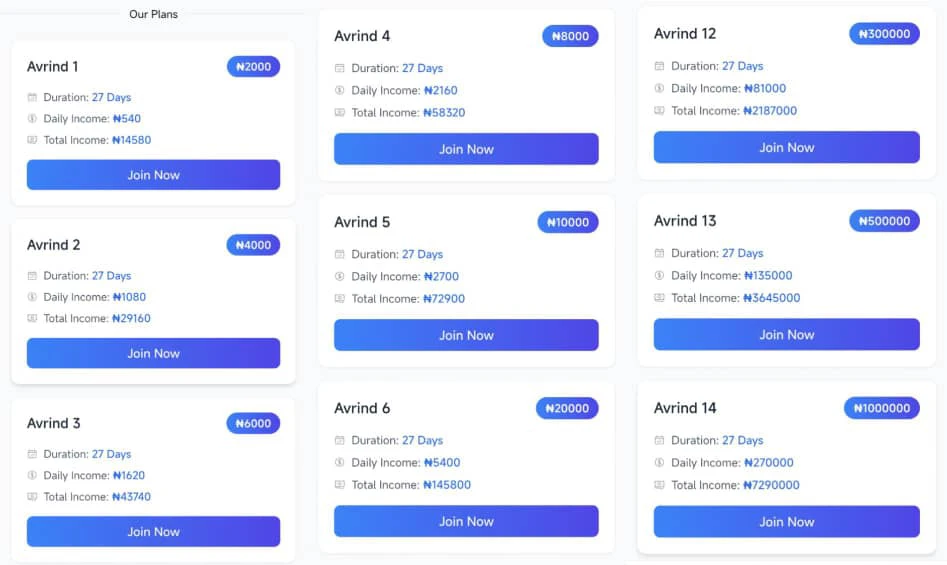Click the ₦20000 badge on Avrind 6
This screenshot has height=565, width=947.
pos(567,408)
